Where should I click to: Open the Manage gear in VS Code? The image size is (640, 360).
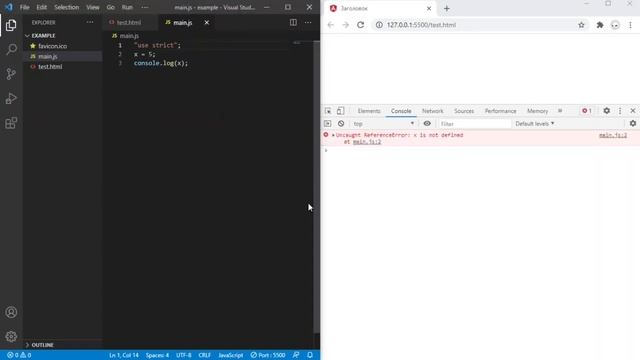11,336
